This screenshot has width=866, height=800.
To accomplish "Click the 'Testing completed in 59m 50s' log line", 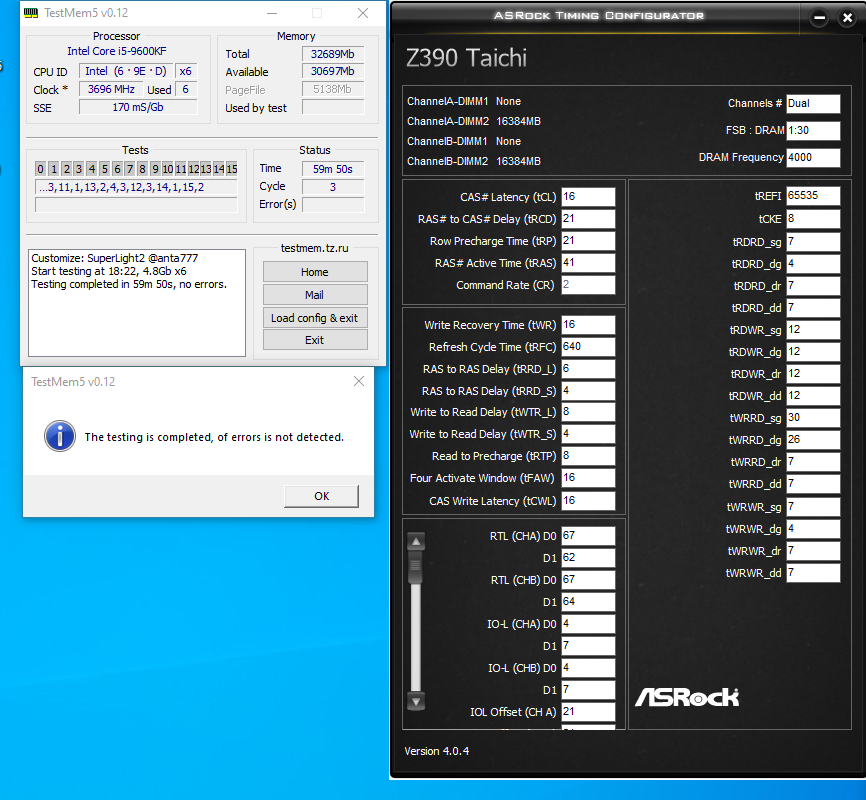I will click(129, 285).
